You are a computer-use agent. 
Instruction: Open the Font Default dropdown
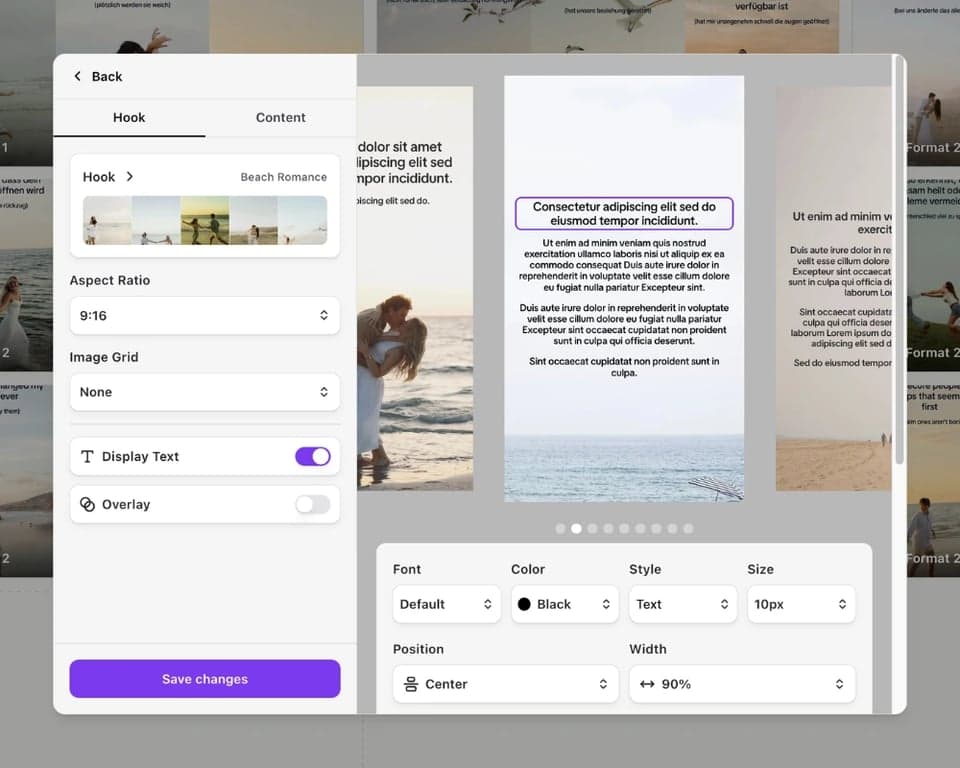446,604
